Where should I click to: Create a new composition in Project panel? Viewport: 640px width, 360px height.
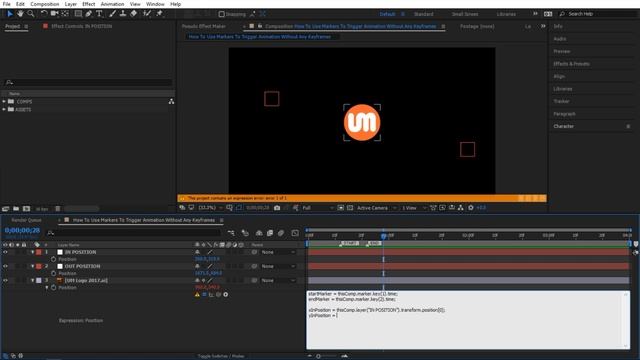(x=27, y=209)
